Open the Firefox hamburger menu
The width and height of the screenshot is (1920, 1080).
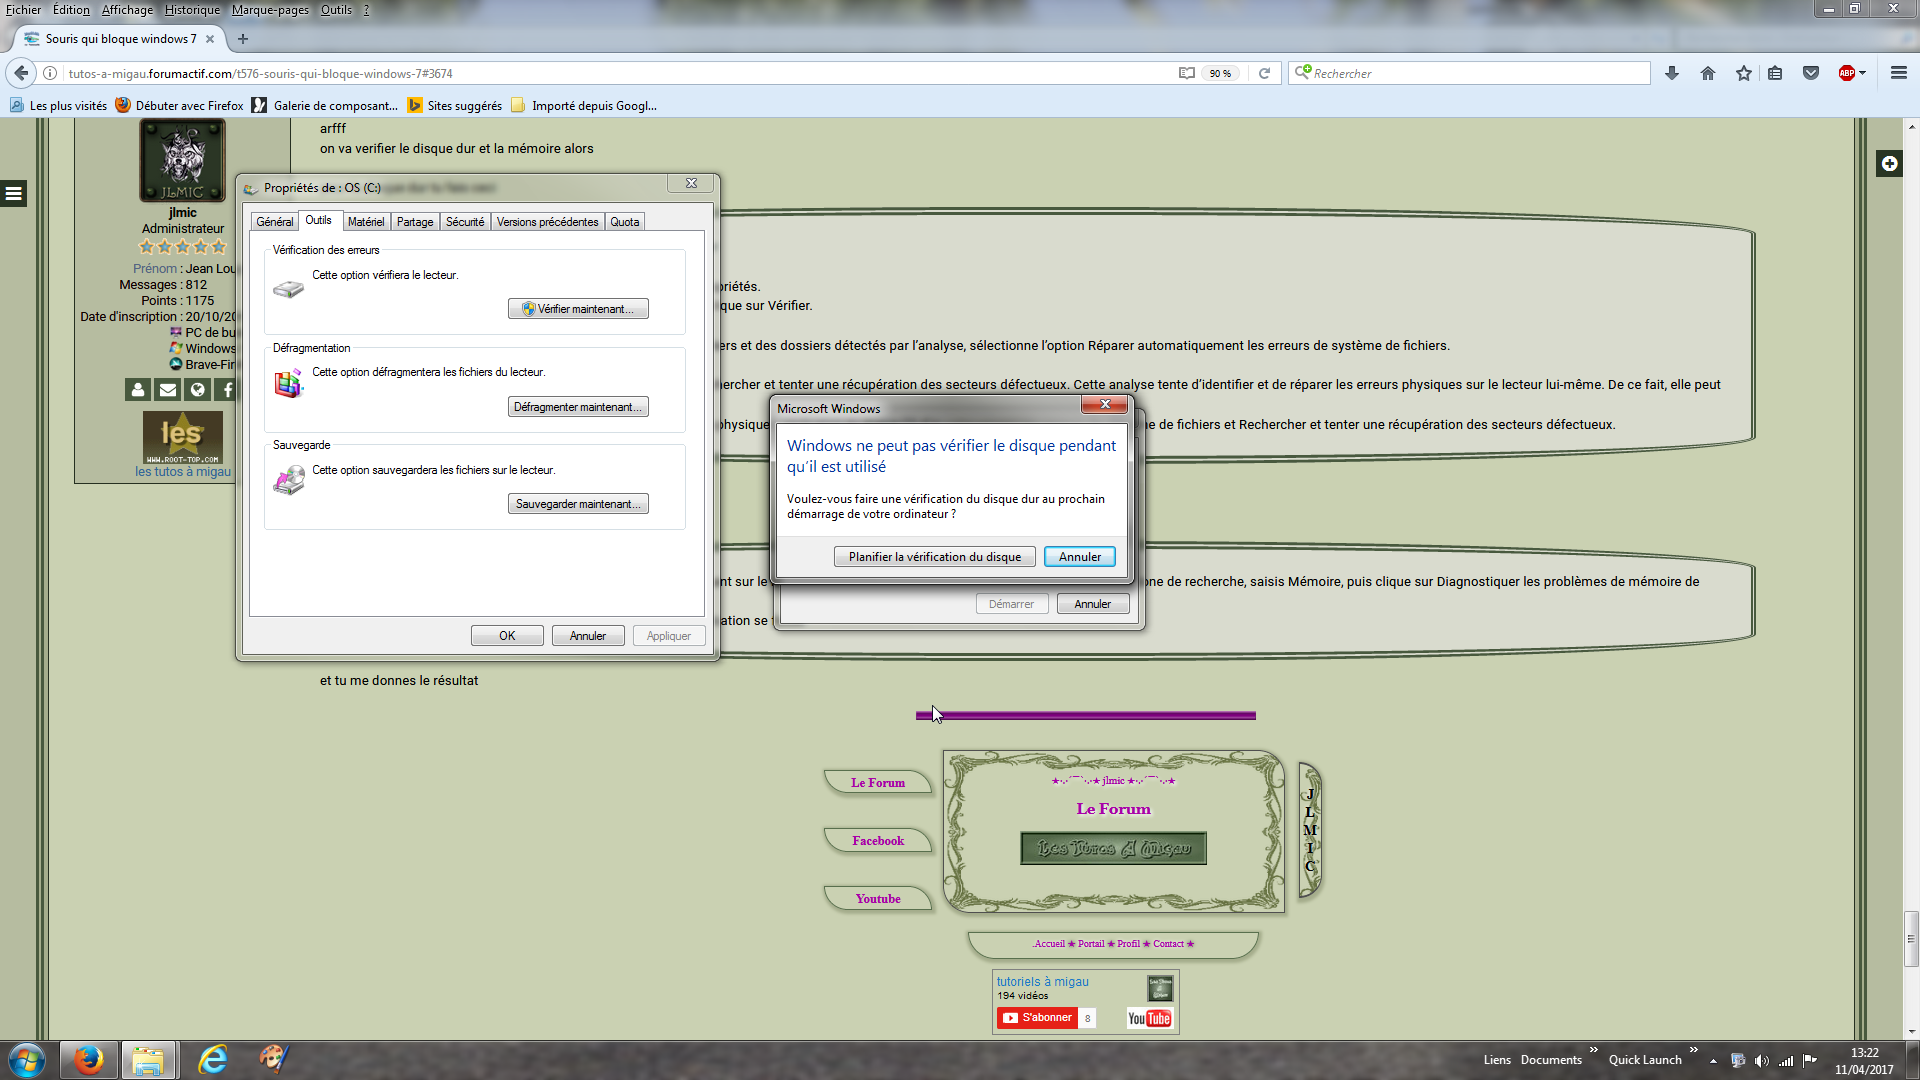(1898, 73)
